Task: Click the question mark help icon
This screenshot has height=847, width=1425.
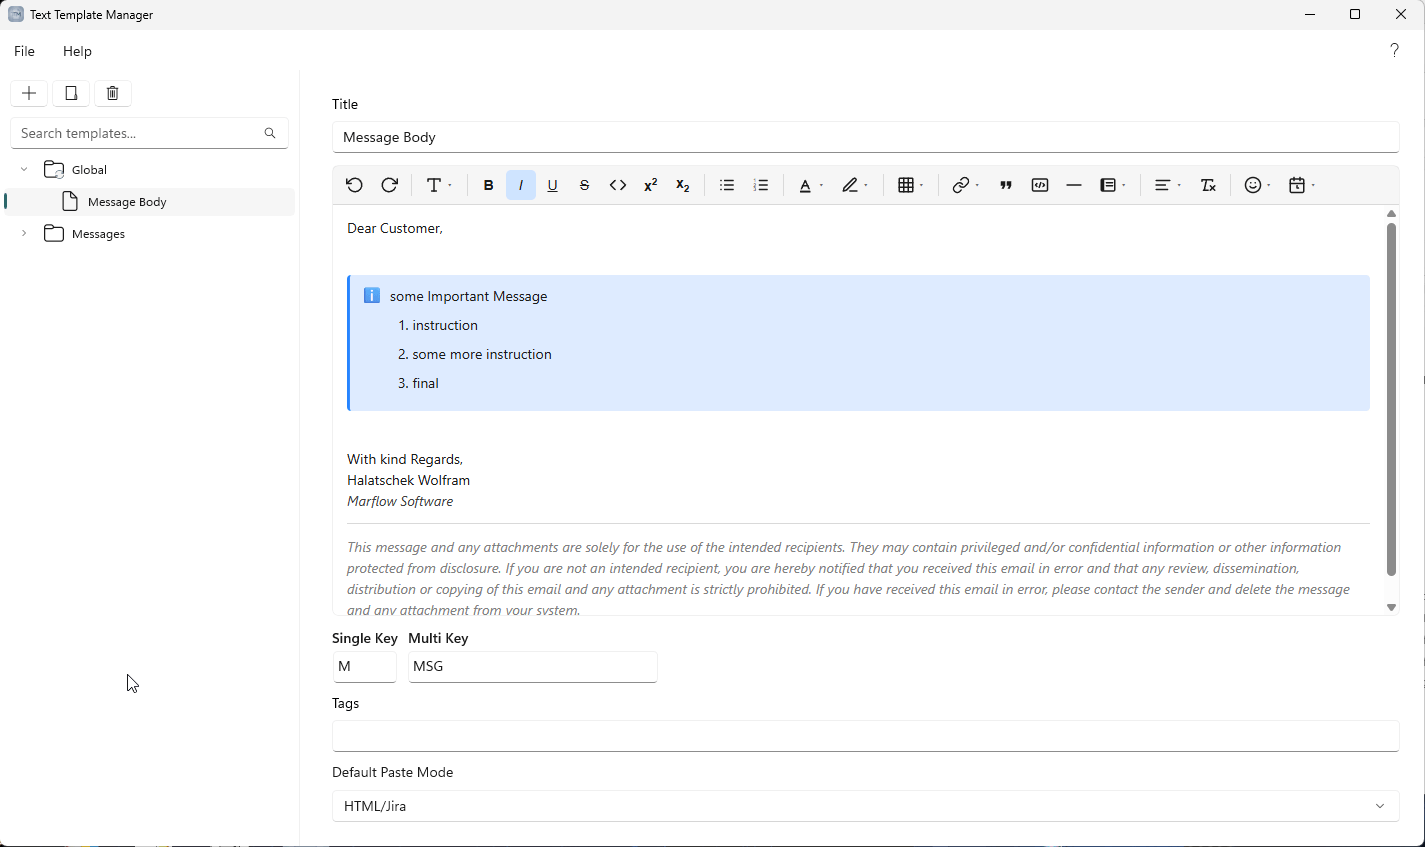Action: pos(1395,50)
